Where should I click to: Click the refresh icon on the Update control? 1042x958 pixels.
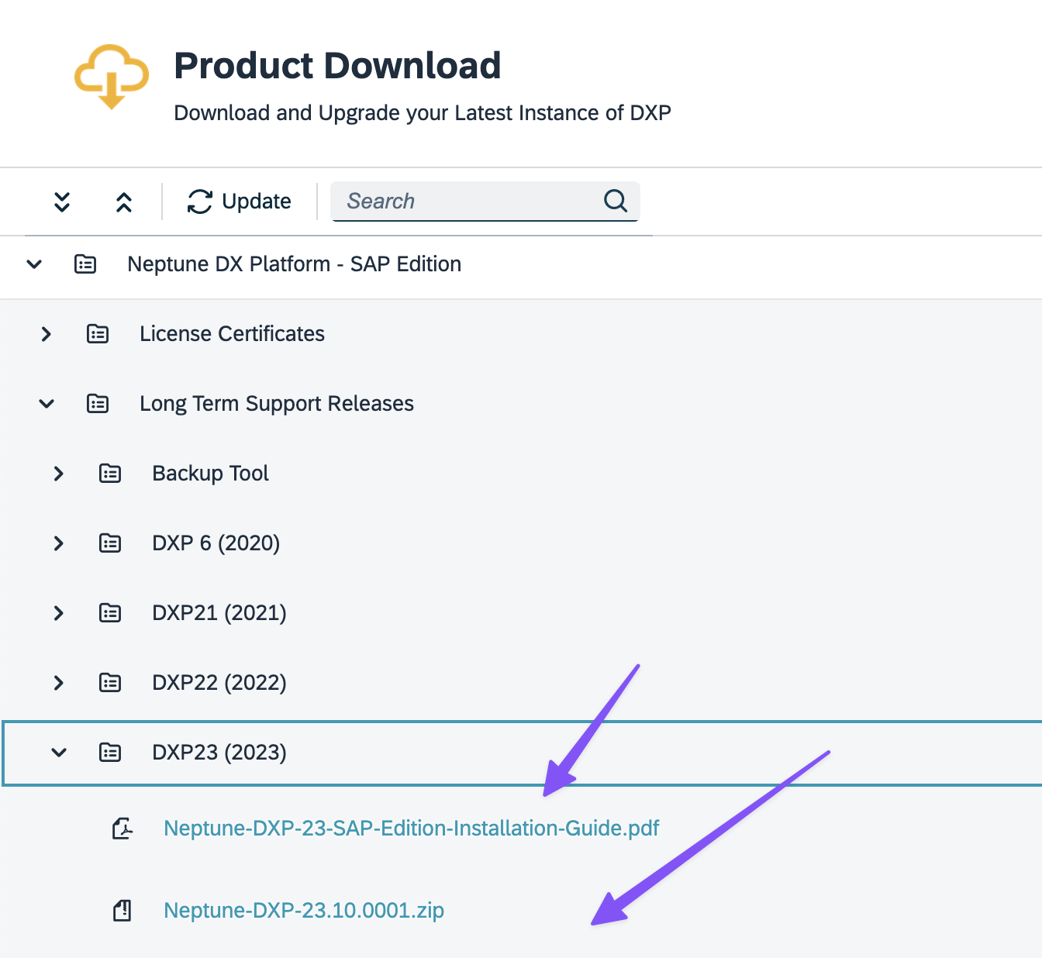pos(198,201)
